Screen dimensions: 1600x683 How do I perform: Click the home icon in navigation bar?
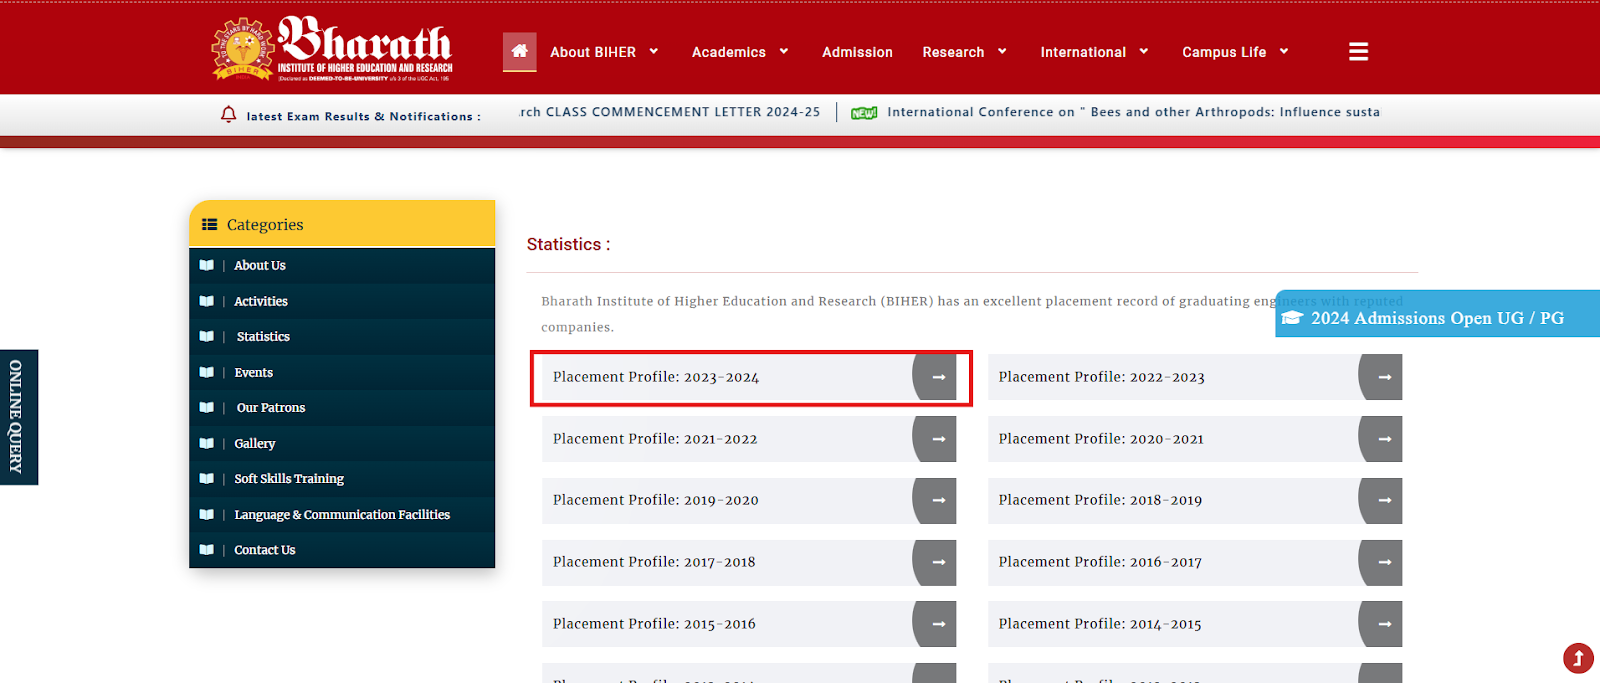pyautogui.click(x=519, y=51)
